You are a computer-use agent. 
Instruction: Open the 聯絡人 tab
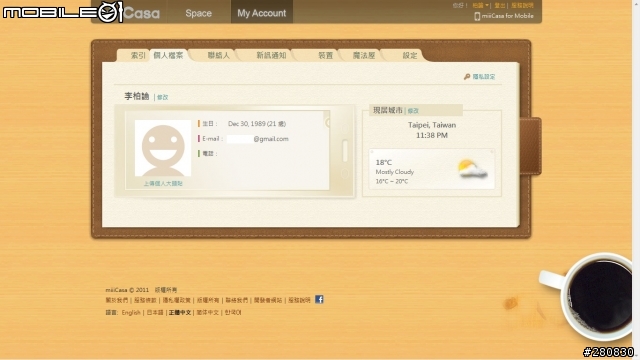[x=219, y=55]
